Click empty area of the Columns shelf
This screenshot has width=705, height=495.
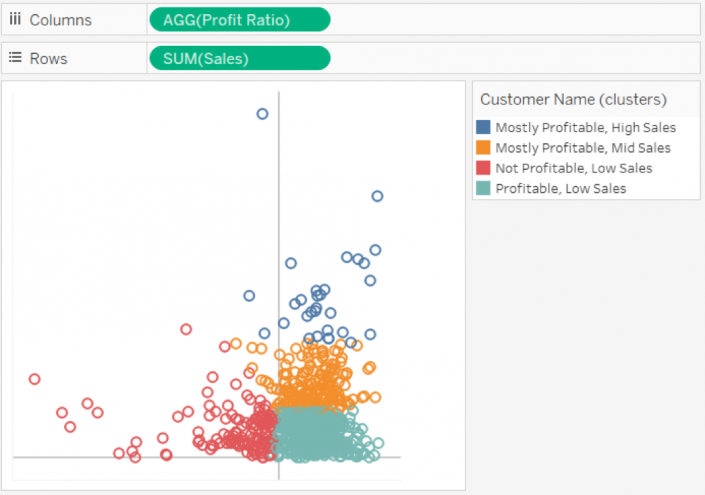click(x=513, y=20)
